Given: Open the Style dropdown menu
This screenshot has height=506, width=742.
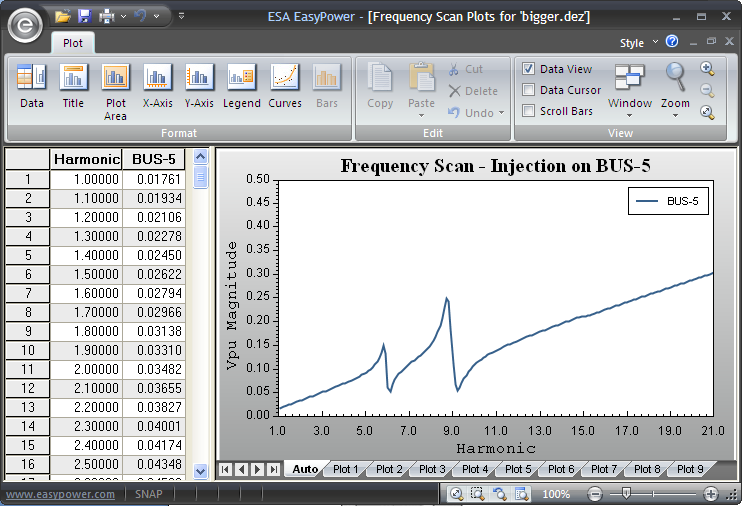Looking at the screenshot, I should (637, 43).
